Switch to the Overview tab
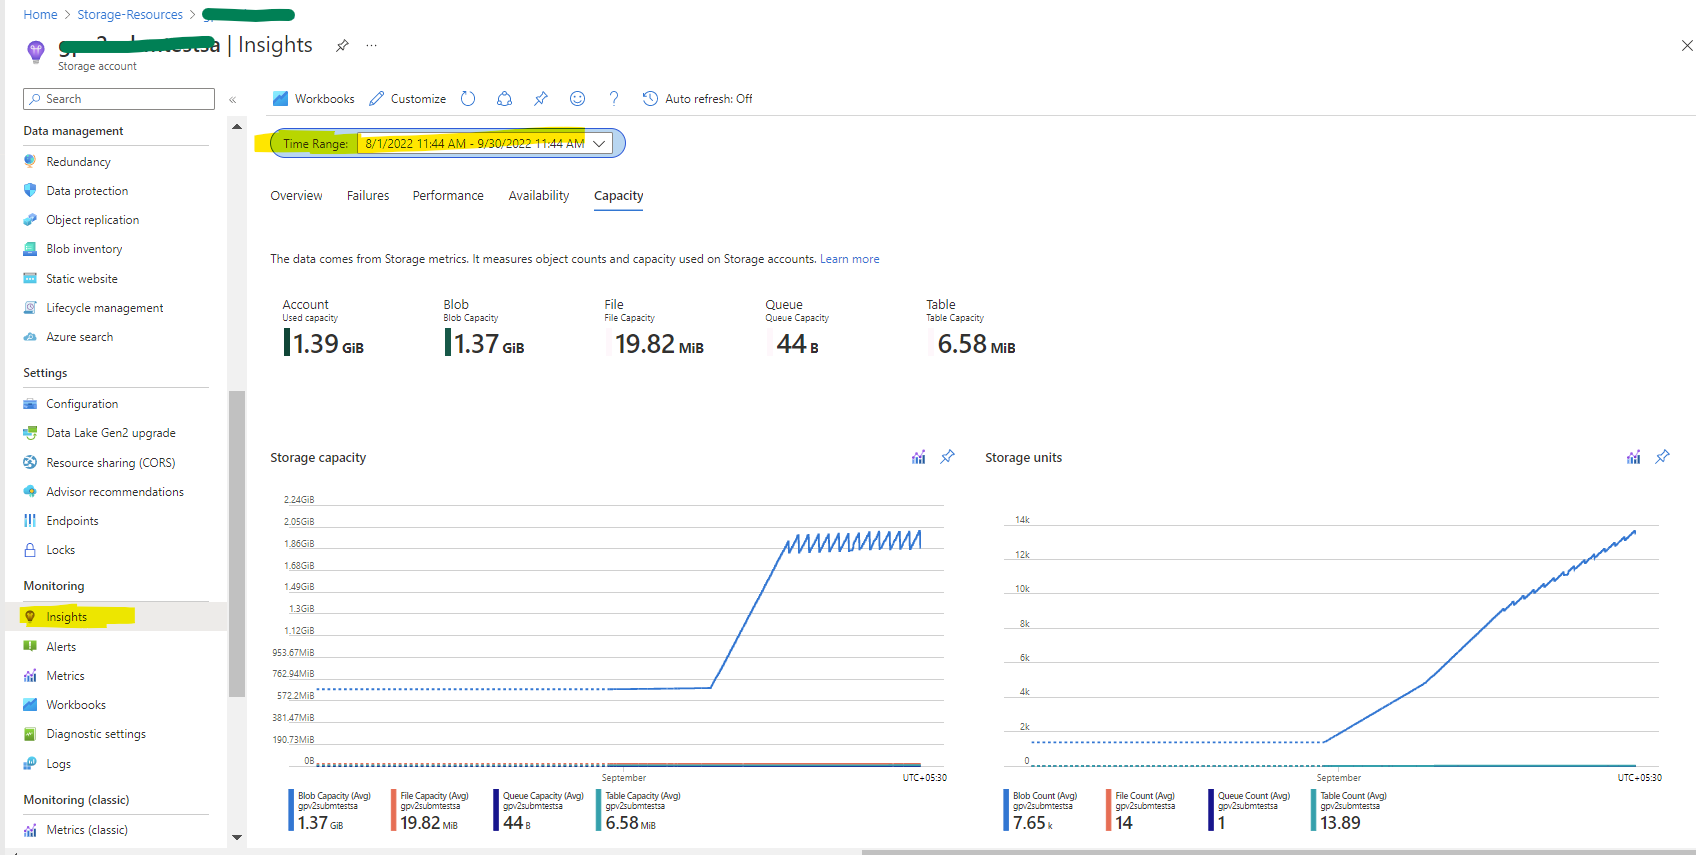Image resolution: width=1696 pixels, height=855 pixels. click(296, 196)
